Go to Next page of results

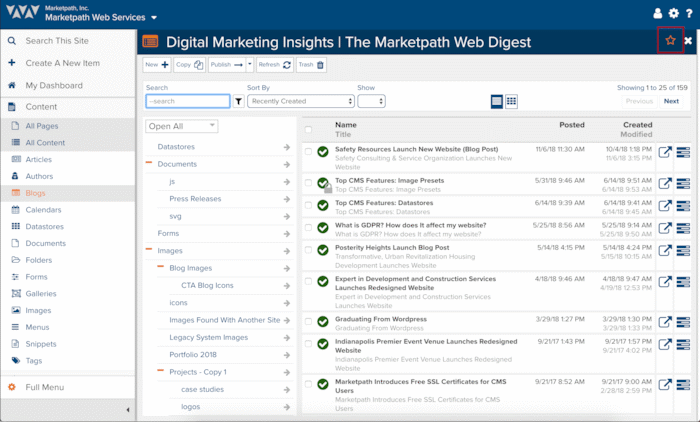[x=671, y=101]
